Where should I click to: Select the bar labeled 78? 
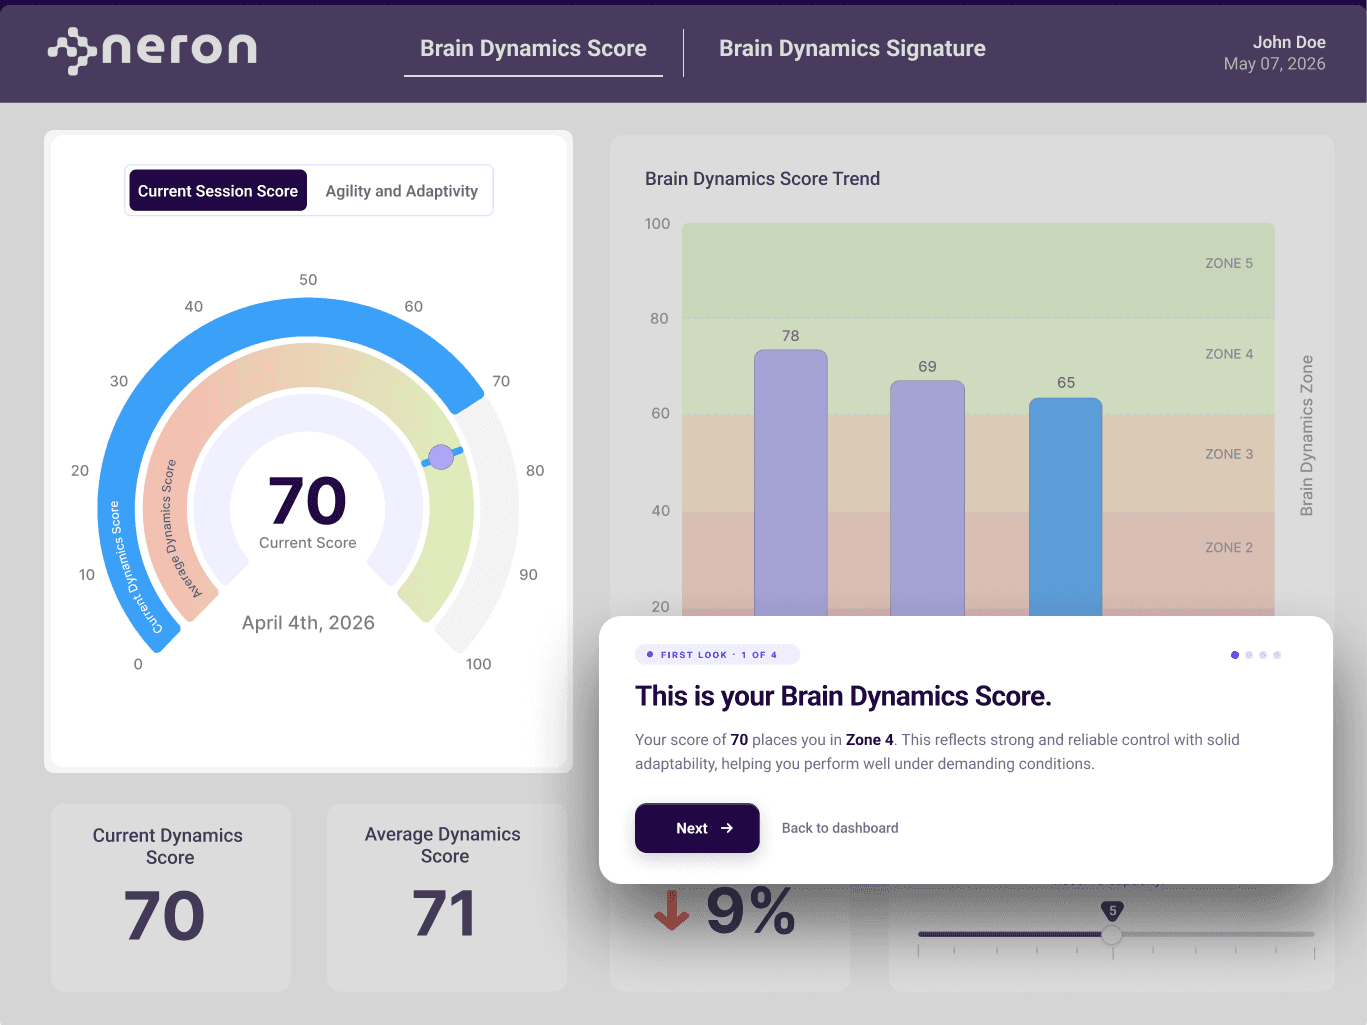pyautogui.click(x=790, y=483)
